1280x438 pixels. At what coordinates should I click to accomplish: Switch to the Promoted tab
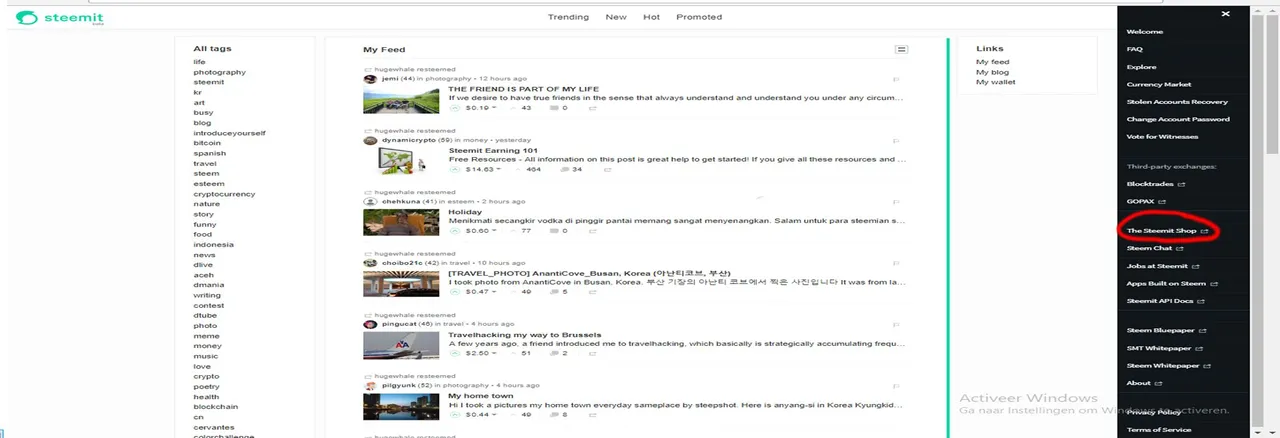pyautogui.click(x=699, y=17)
